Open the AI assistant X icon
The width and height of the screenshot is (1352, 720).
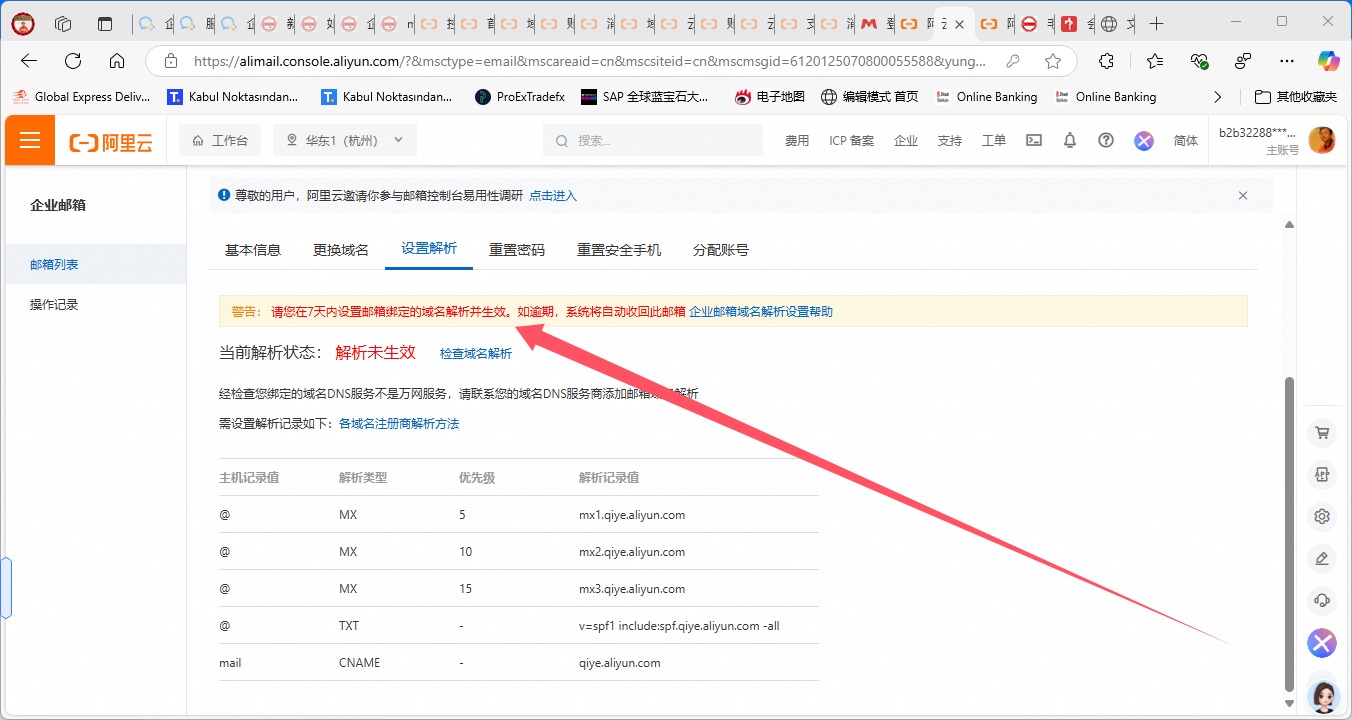coord(1322,643)
